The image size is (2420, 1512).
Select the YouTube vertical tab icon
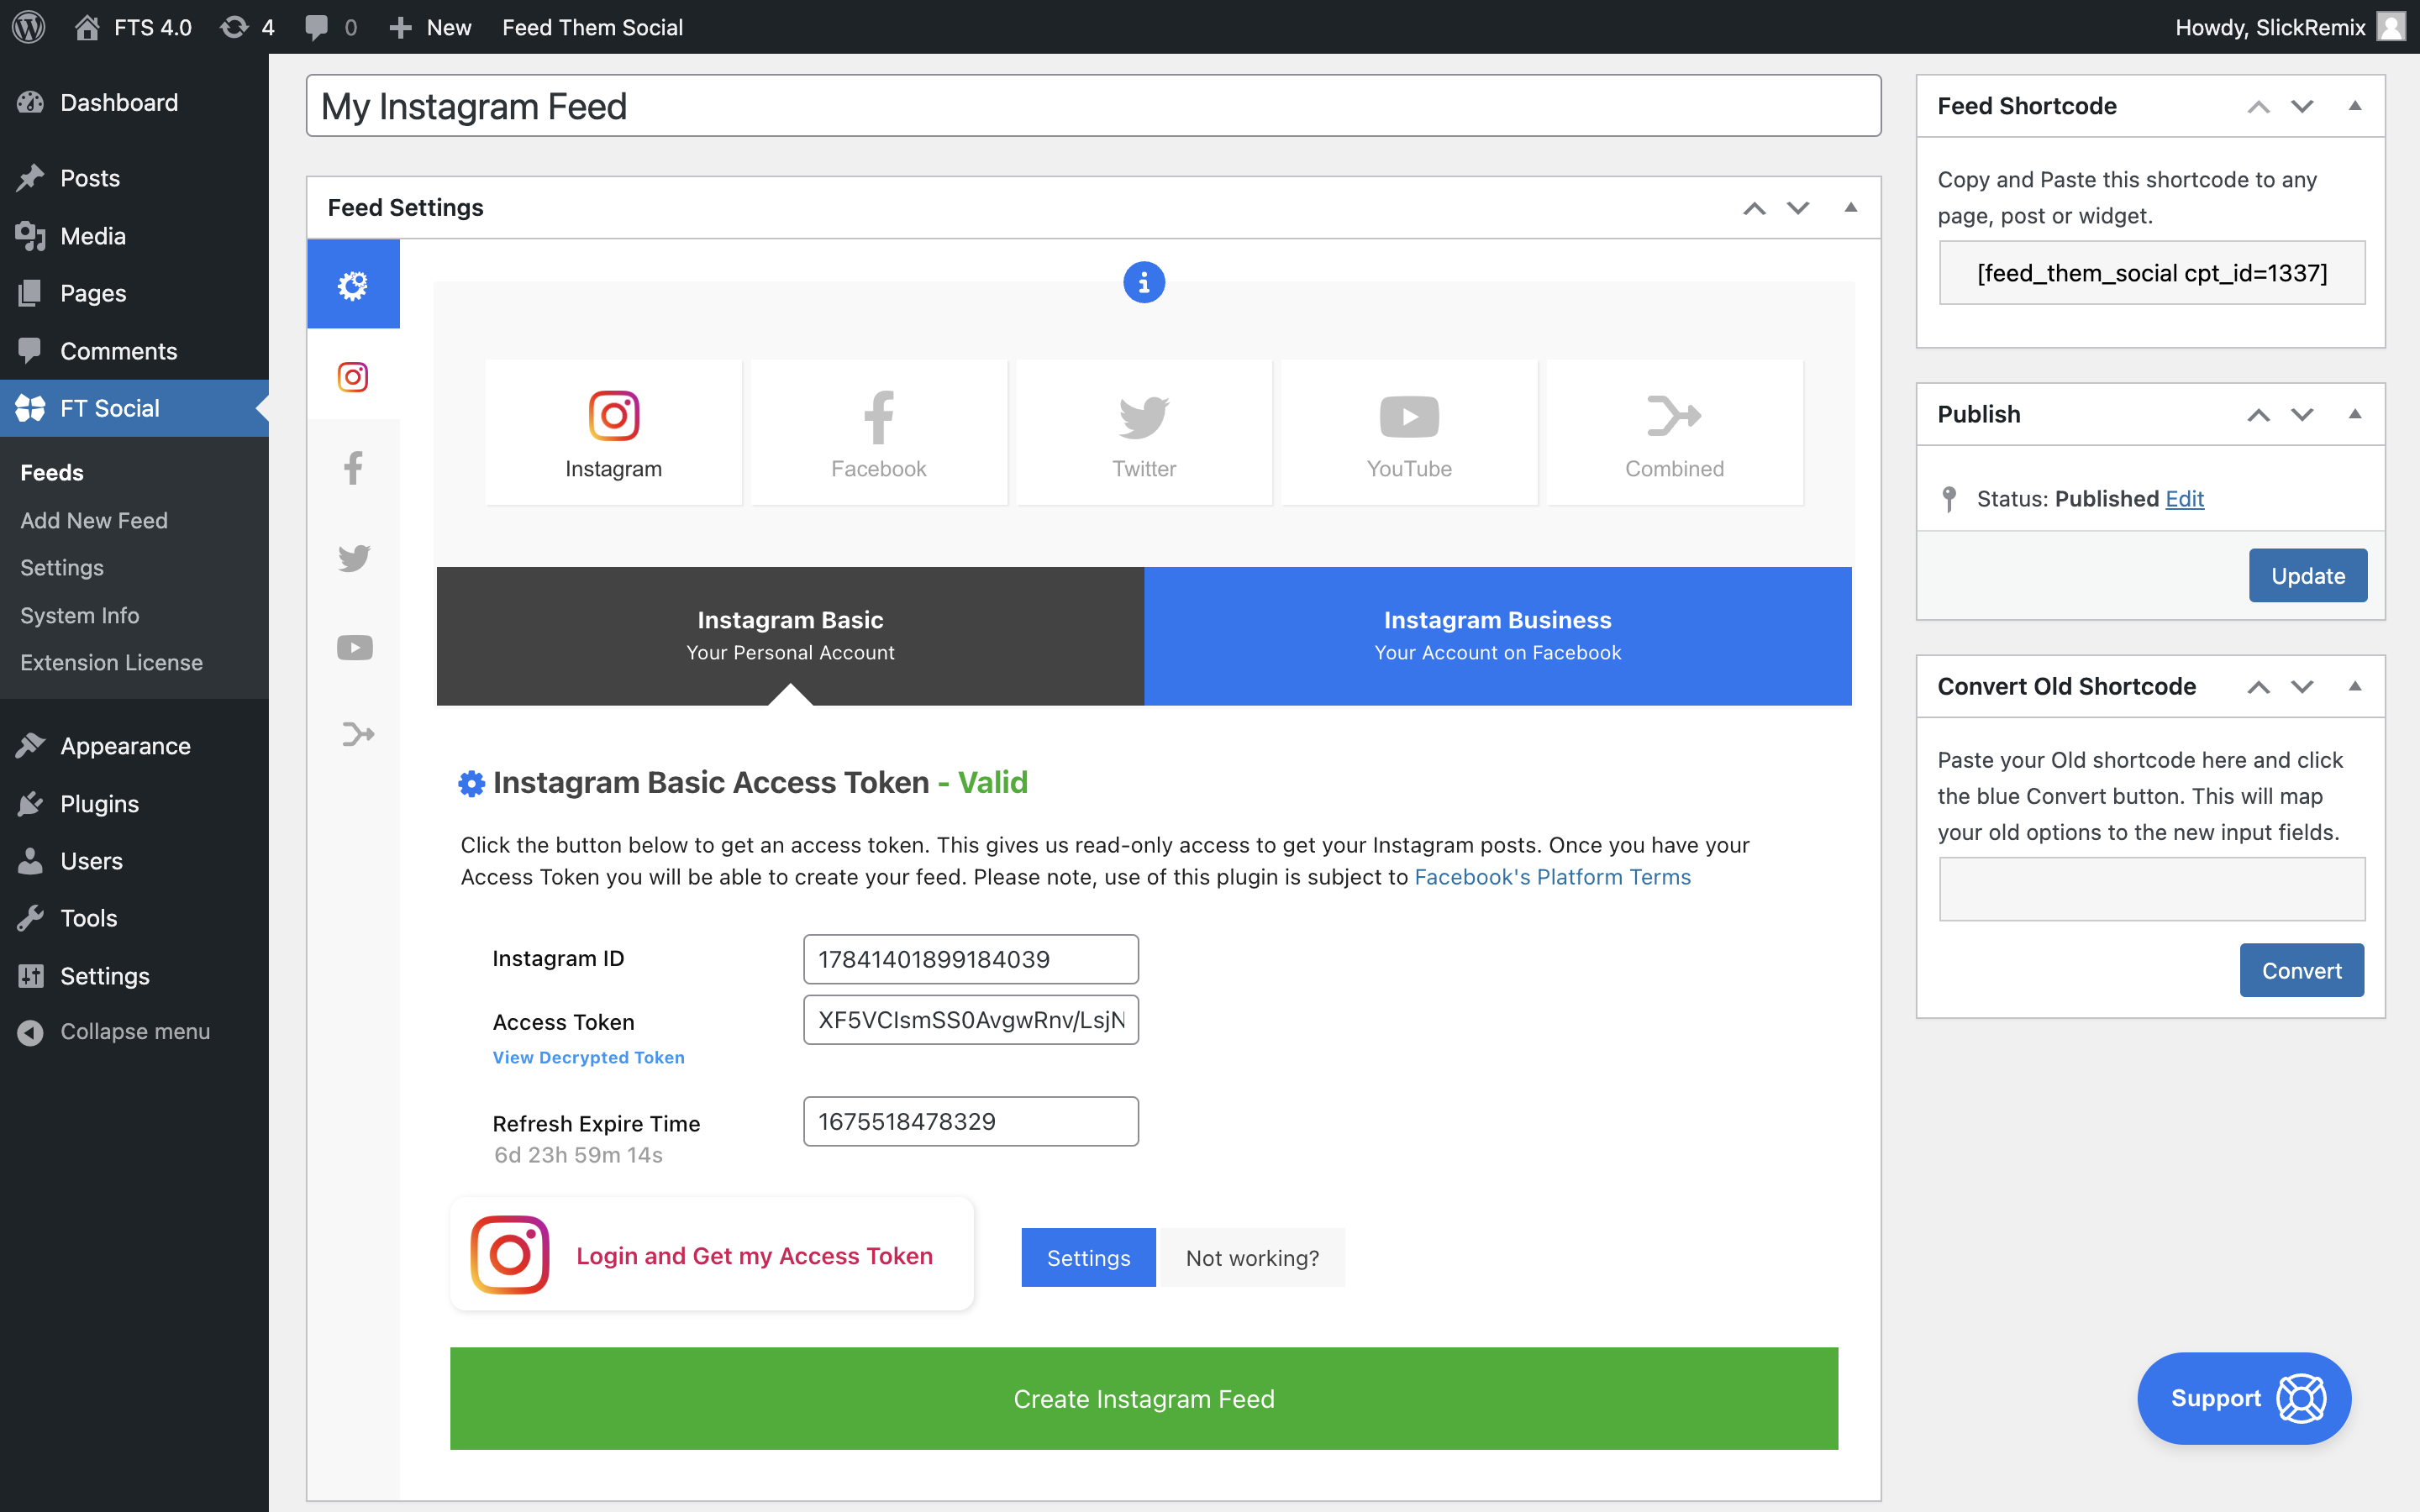coord(353,647)
